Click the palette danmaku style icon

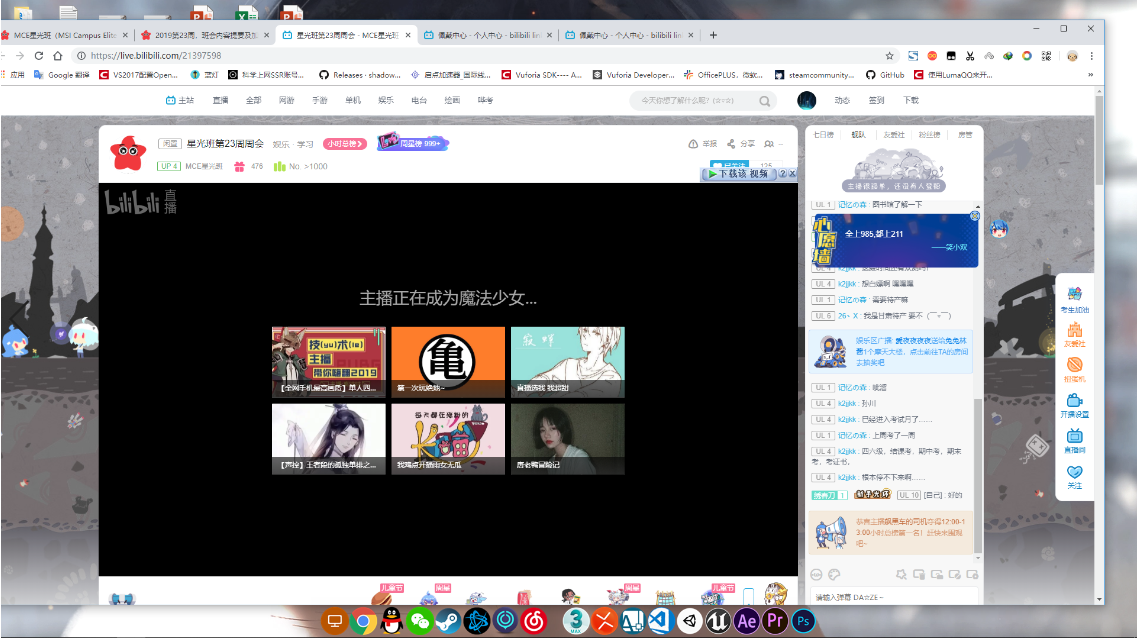coord(835,574)
